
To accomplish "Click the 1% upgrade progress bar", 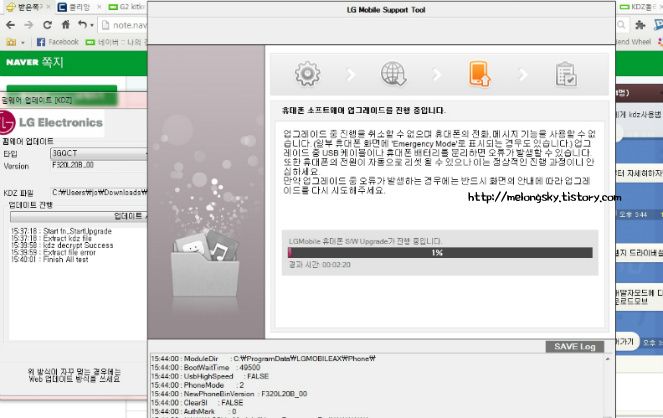I will pyautogui.click(x=440, y=253).
